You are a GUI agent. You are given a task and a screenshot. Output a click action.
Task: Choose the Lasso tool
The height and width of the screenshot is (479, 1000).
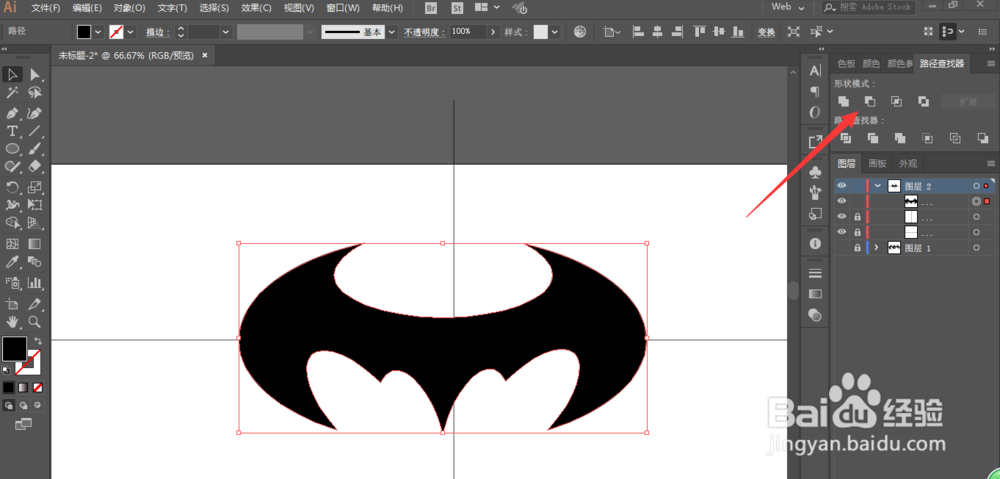[34, 93]
